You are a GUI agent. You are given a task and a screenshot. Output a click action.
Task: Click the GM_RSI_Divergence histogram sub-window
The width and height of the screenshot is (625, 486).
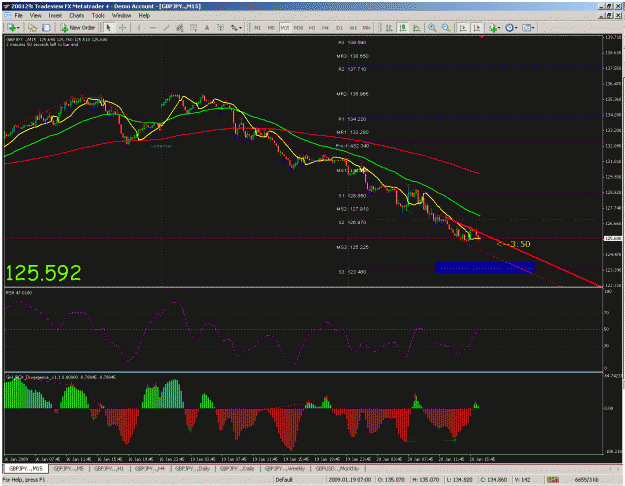click(303, 413)
